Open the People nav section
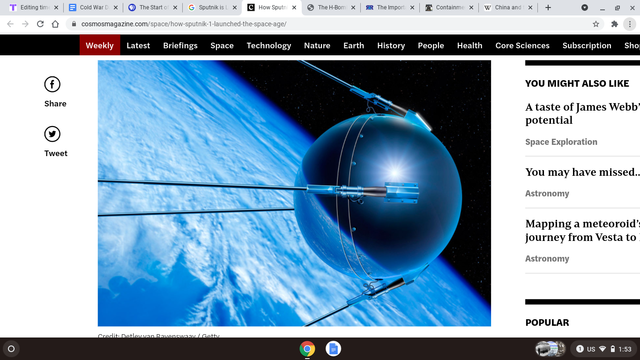 [431, 45]
